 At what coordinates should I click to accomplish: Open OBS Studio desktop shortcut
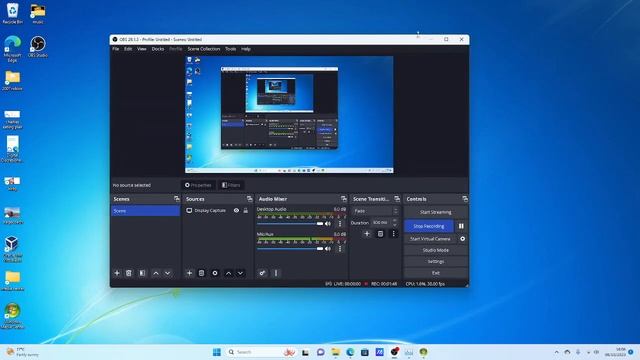[x=38, y=47]
